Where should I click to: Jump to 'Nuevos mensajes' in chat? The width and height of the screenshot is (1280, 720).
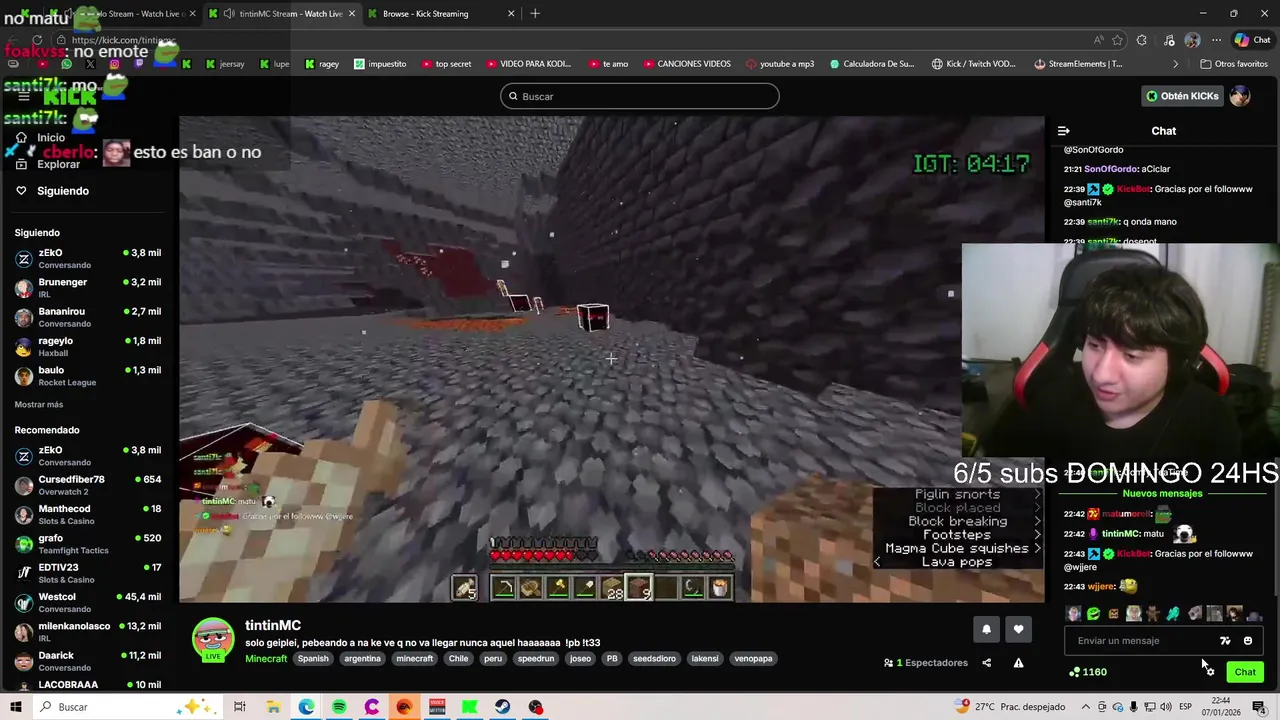pos(1162,493)
